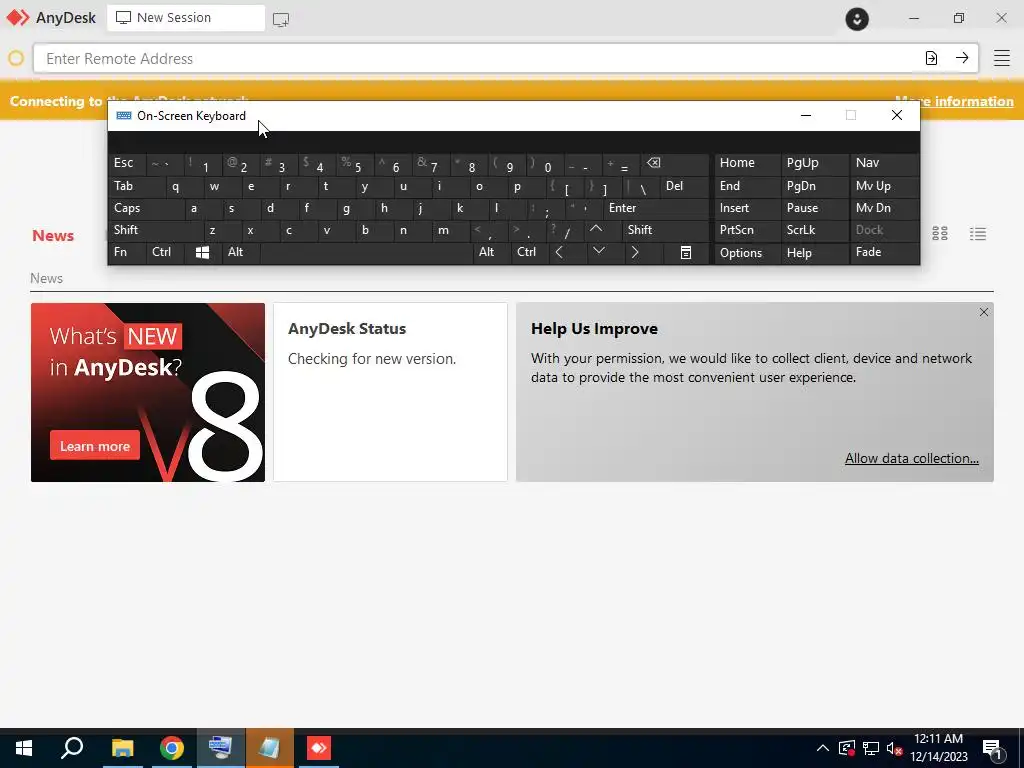Open taskbar Search
Viewport: 1024px width, 768px height.
pyautogui.click(x=72, y=748)
